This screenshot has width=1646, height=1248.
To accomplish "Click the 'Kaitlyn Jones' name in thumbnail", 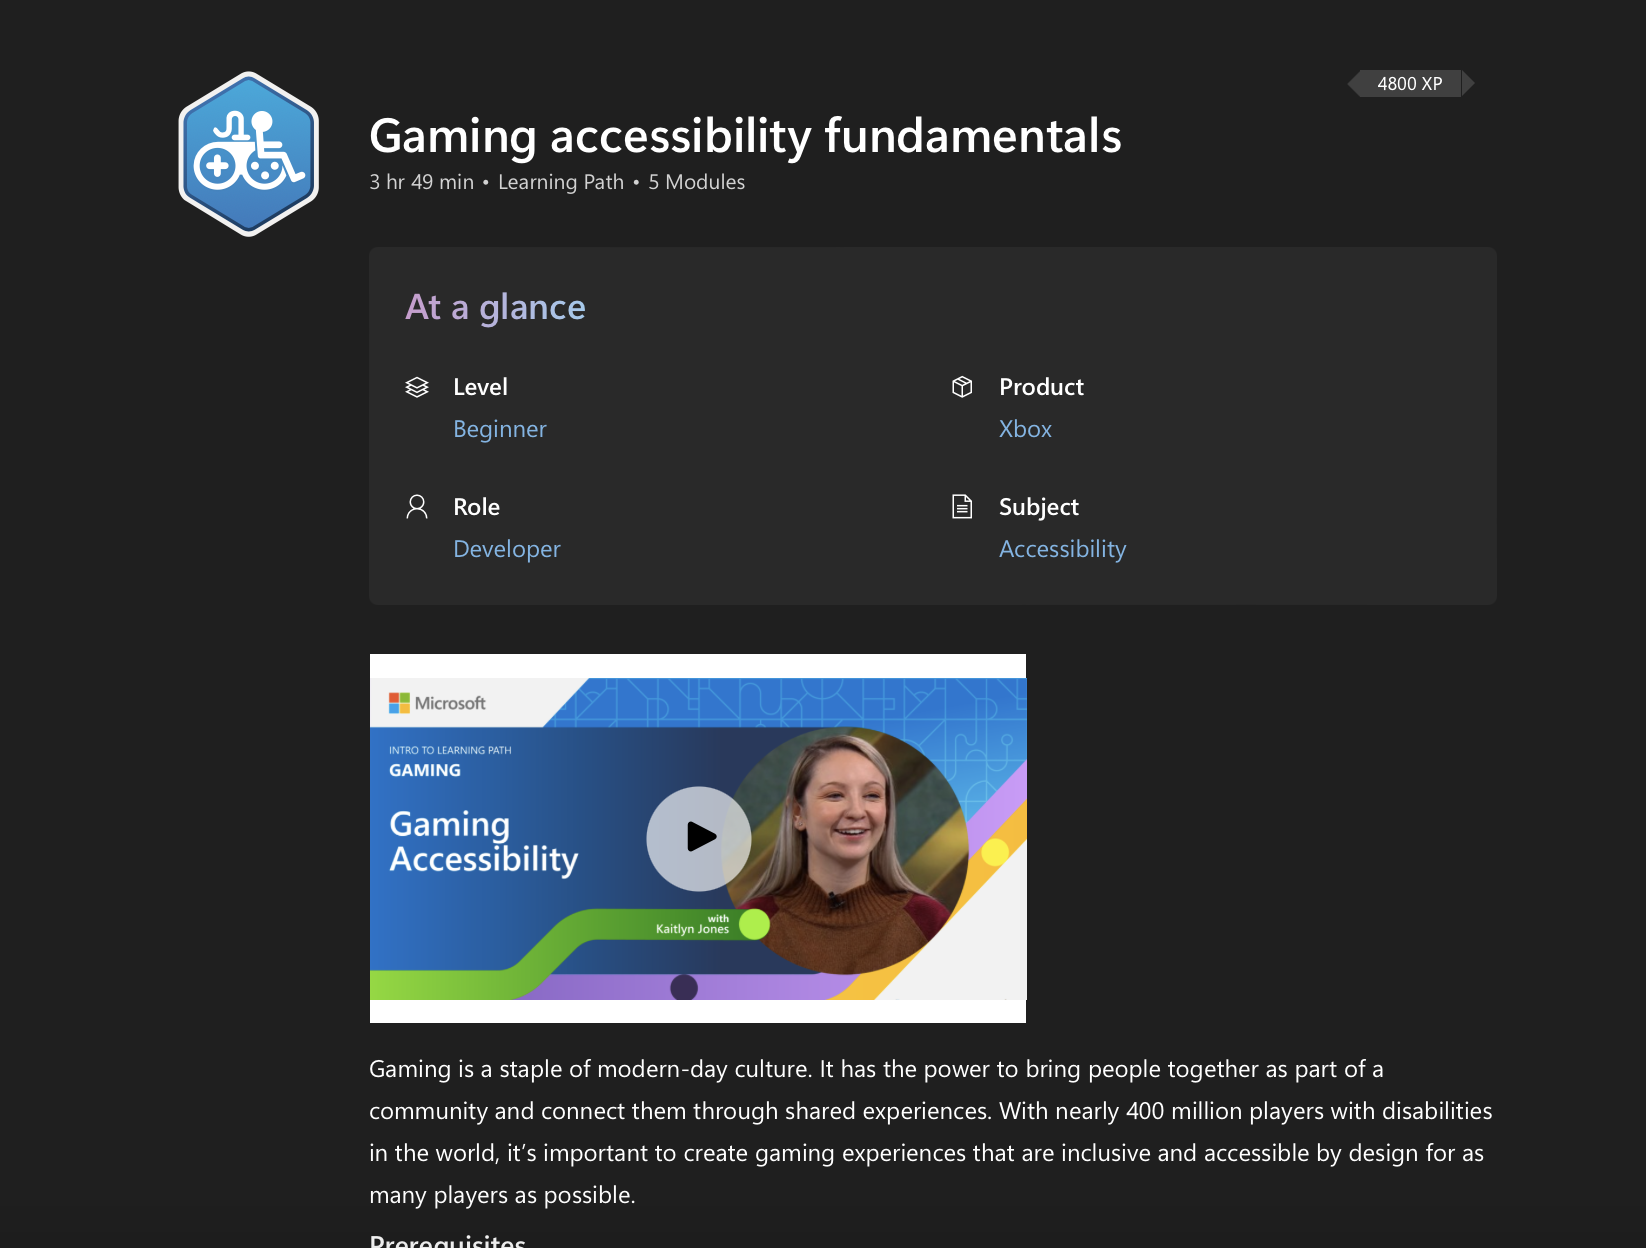I will click(692, 929).
